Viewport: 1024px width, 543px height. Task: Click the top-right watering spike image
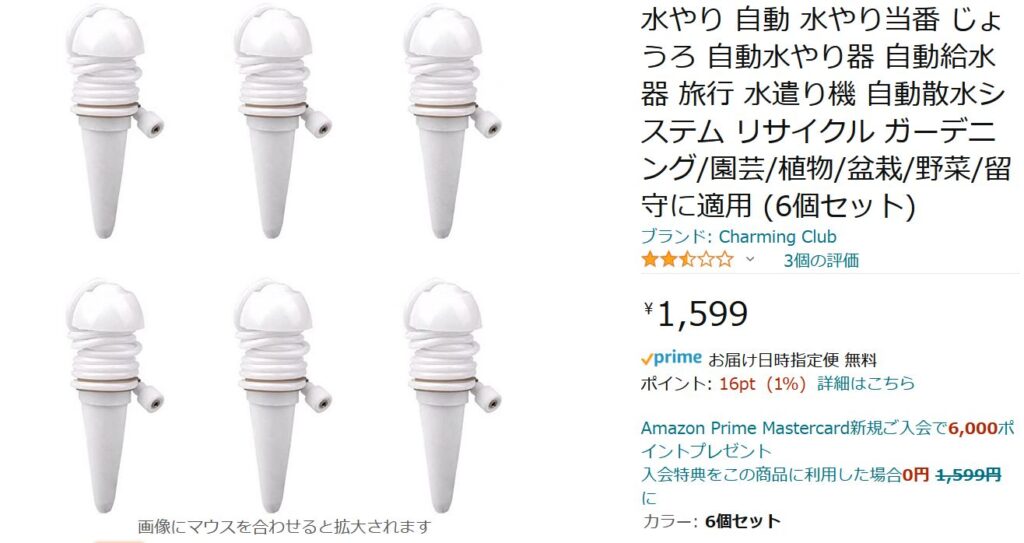[453, 122]
